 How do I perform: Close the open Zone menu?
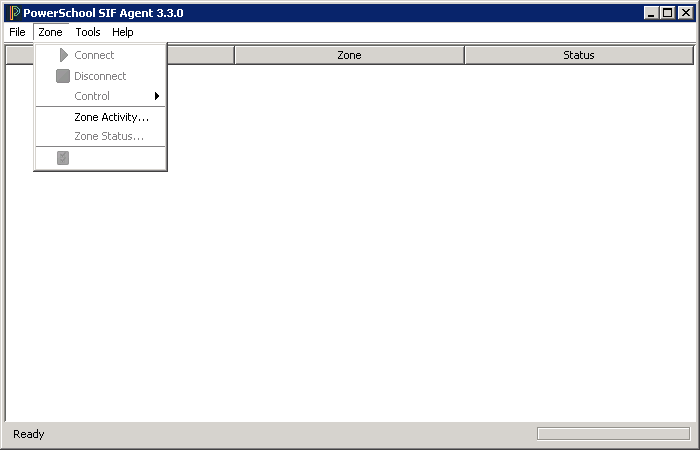[x=50, y=32]
